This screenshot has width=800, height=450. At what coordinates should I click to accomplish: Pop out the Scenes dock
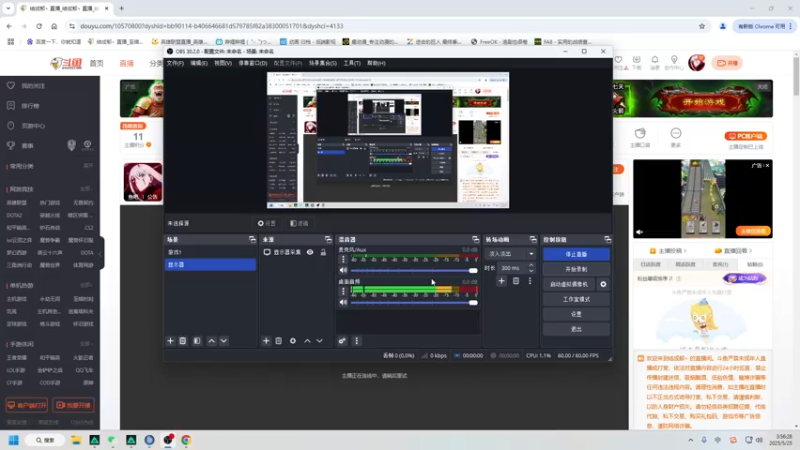(252, 239)
